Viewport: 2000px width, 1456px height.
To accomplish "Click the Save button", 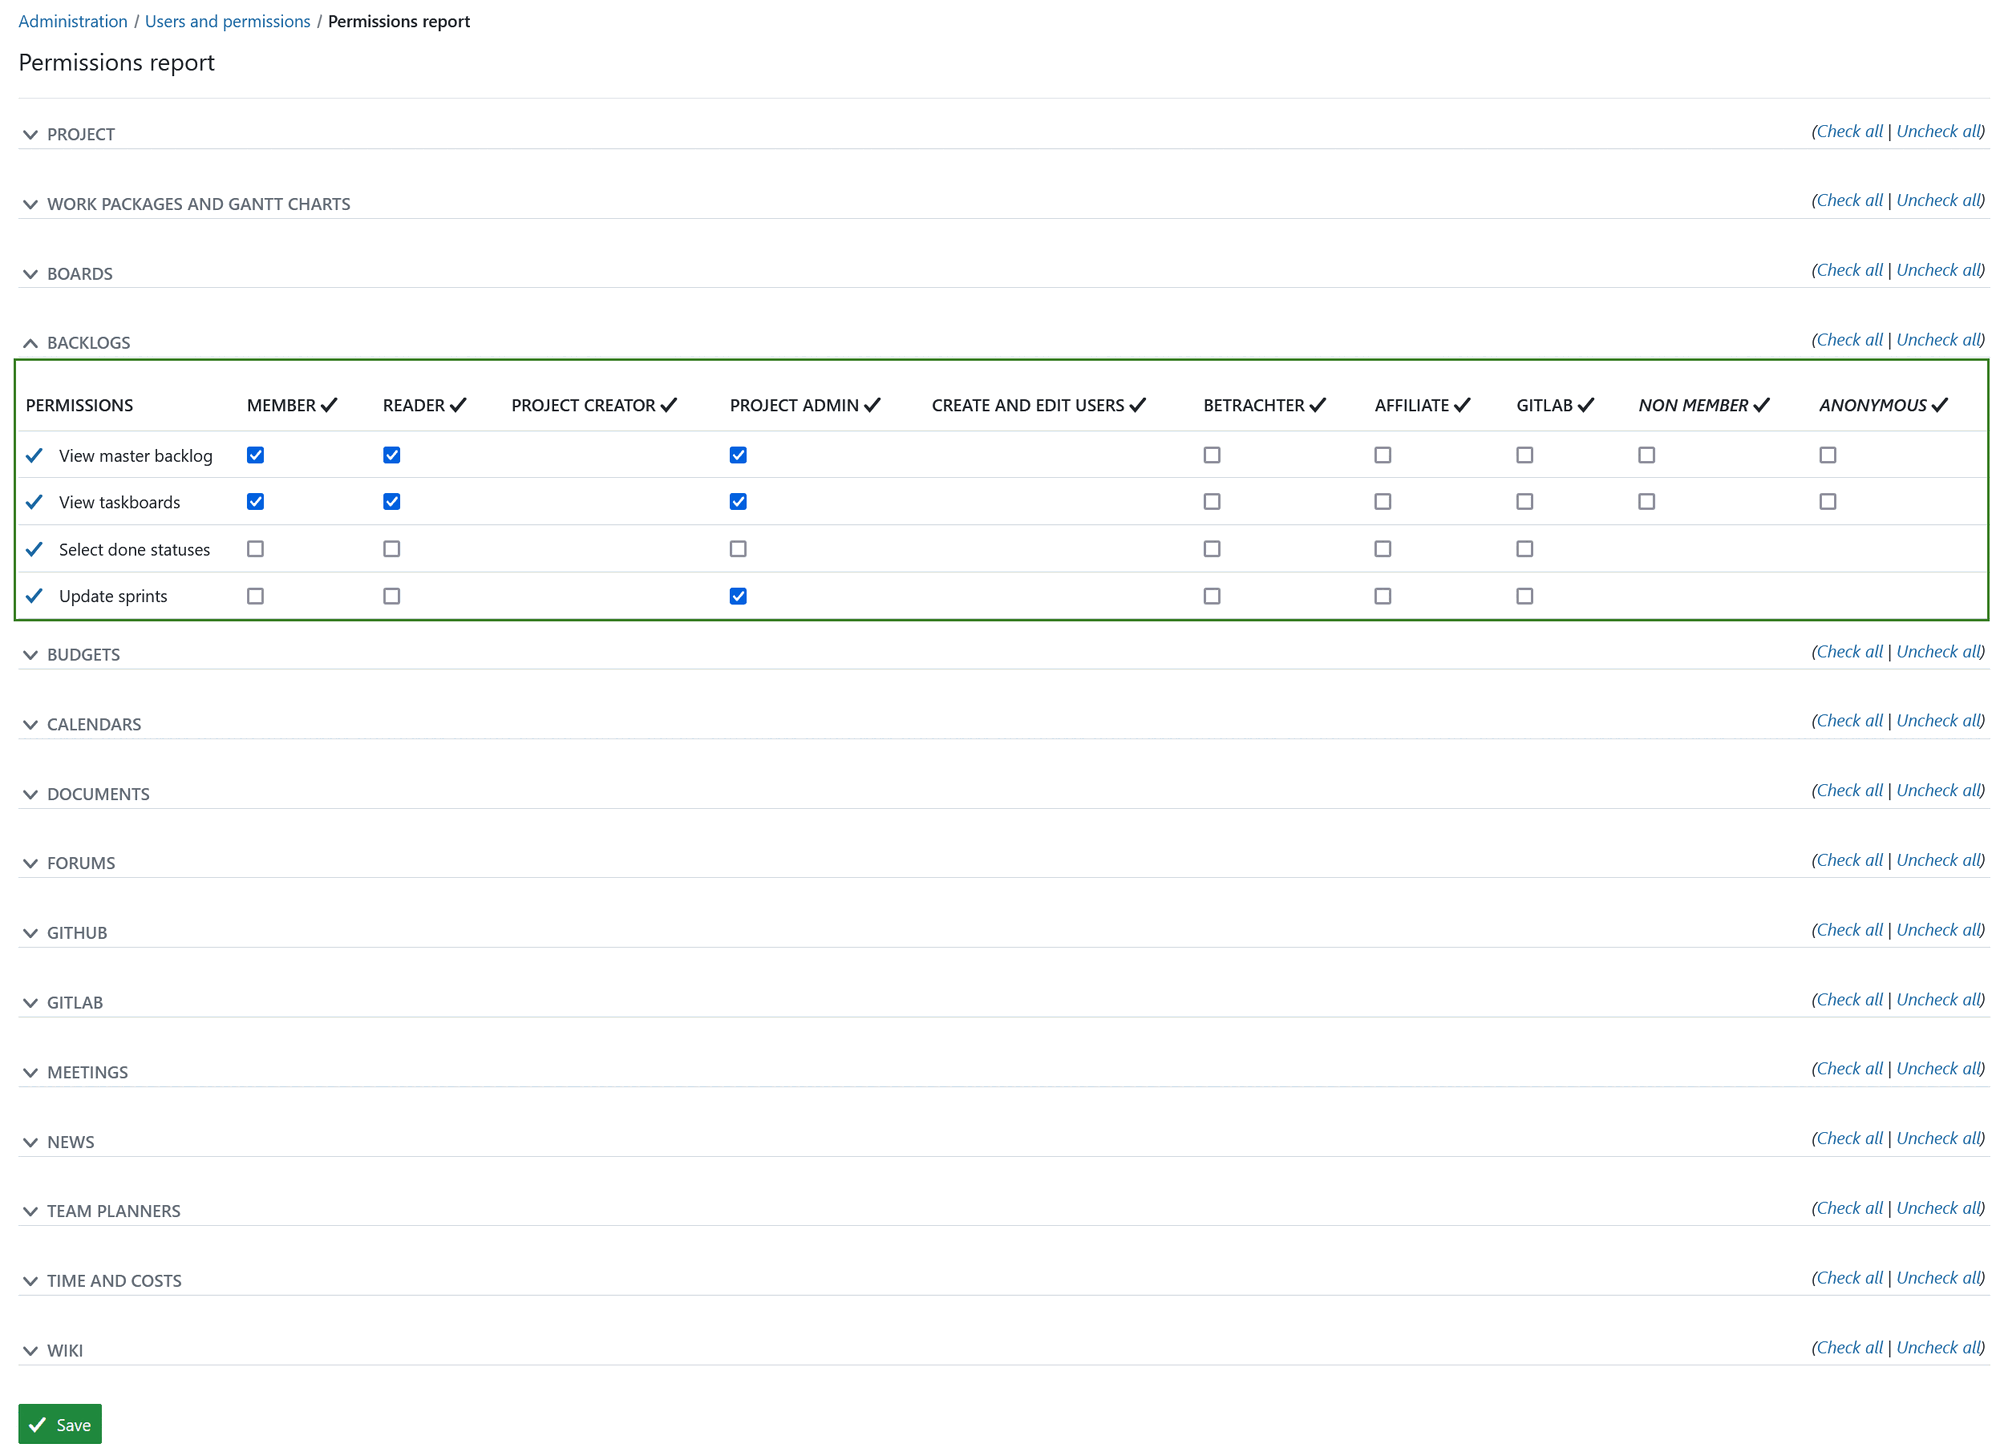I will [60, 1424].
